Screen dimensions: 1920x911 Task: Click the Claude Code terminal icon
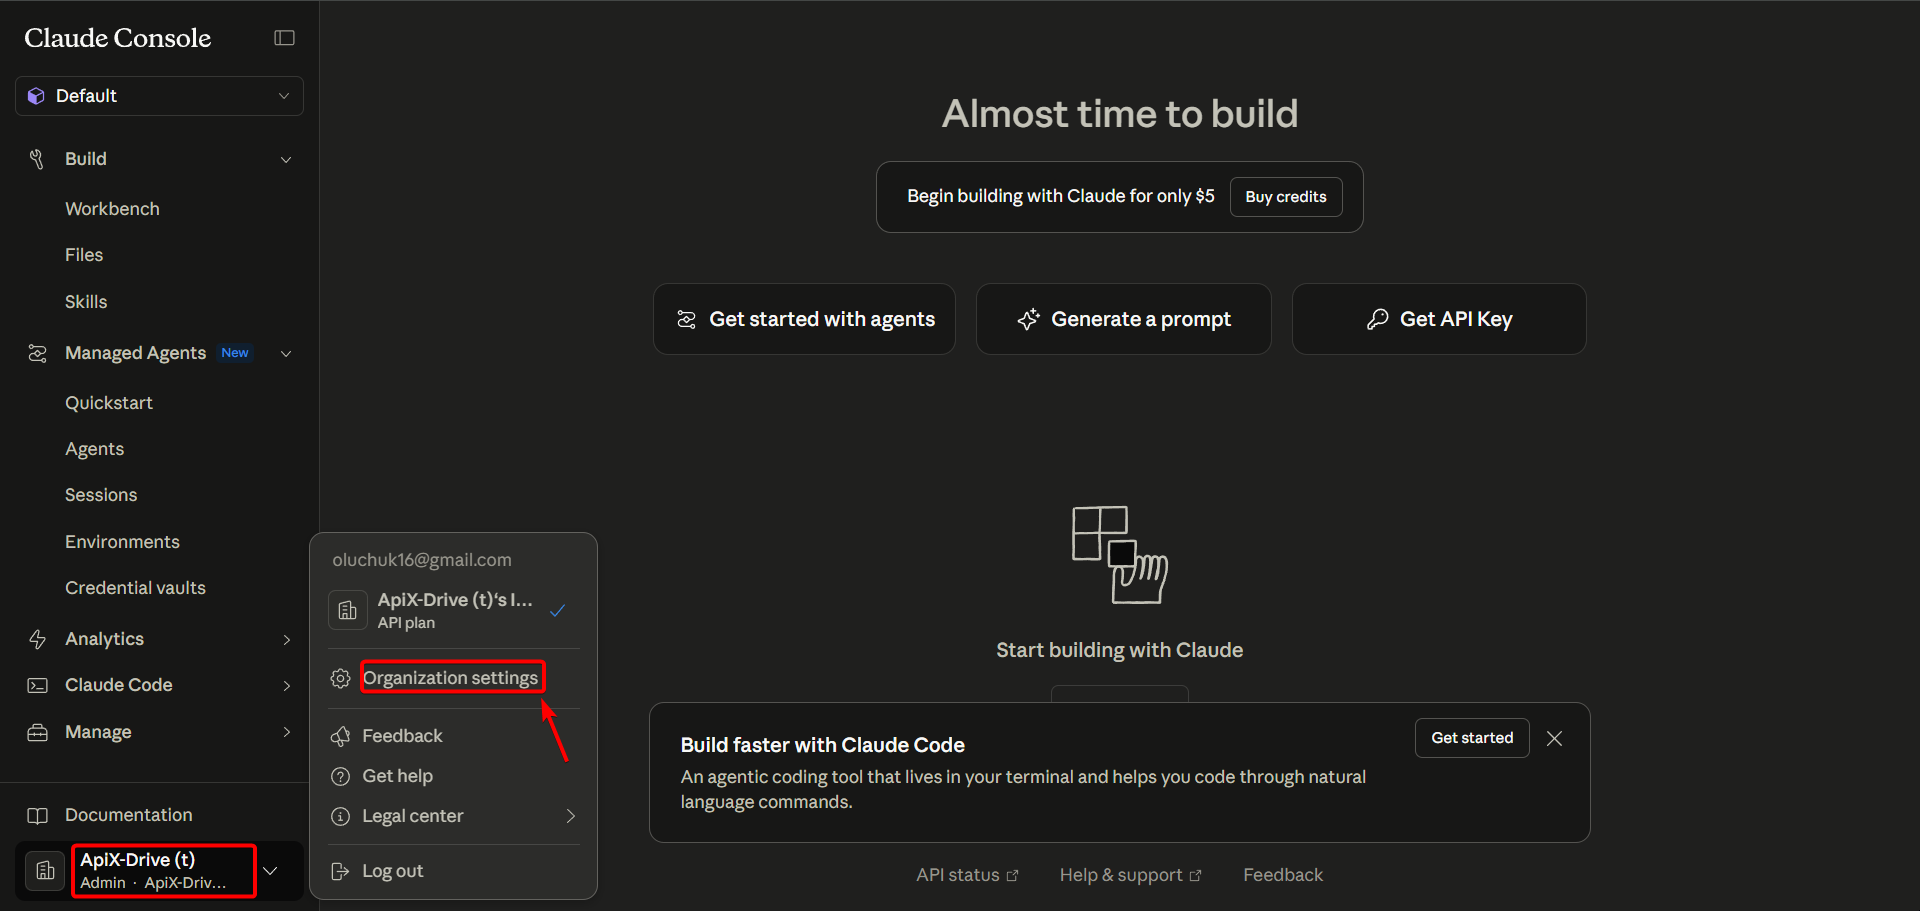point(37,685)
